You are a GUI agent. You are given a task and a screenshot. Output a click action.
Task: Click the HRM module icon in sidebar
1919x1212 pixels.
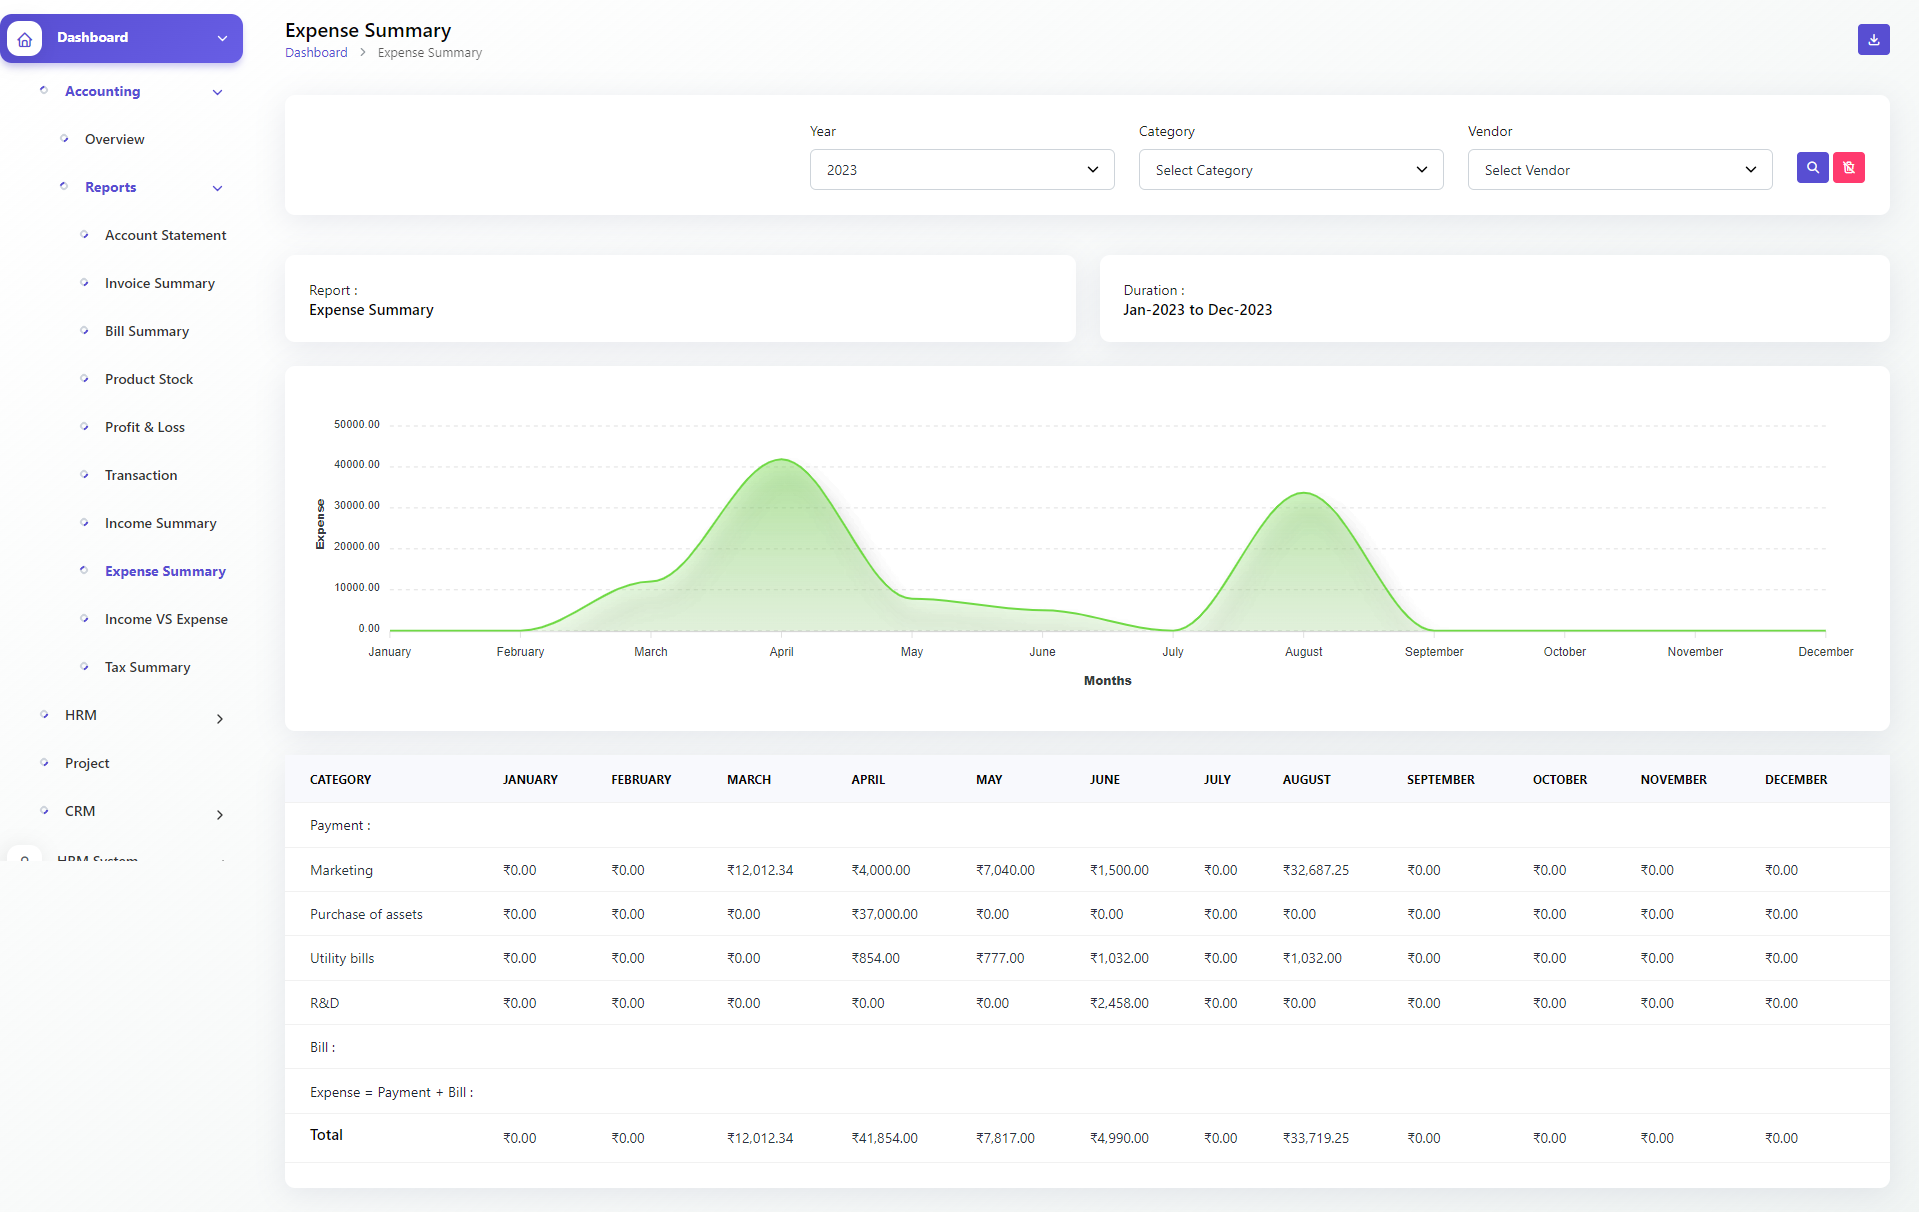point(44,714)
